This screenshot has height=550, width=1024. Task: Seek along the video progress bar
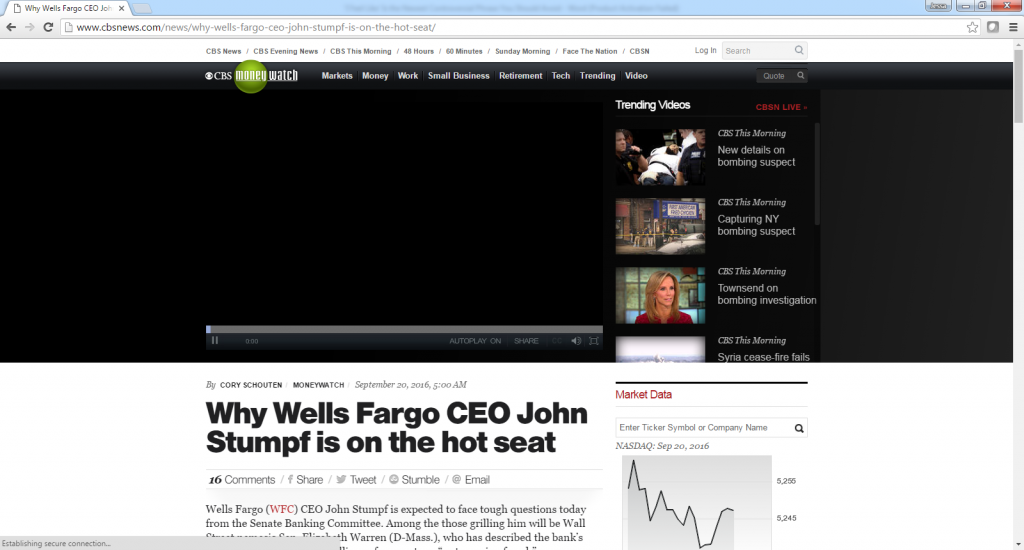point(404,329)
